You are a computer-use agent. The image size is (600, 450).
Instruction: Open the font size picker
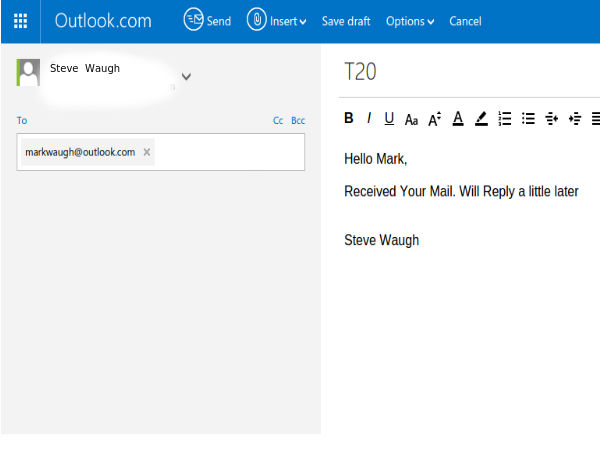pyautogui.click(x=434, y=119)
